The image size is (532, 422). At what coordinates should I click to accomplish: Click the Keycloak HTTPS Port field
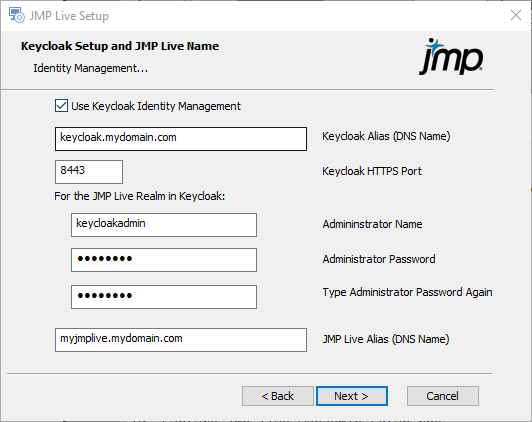89,172
